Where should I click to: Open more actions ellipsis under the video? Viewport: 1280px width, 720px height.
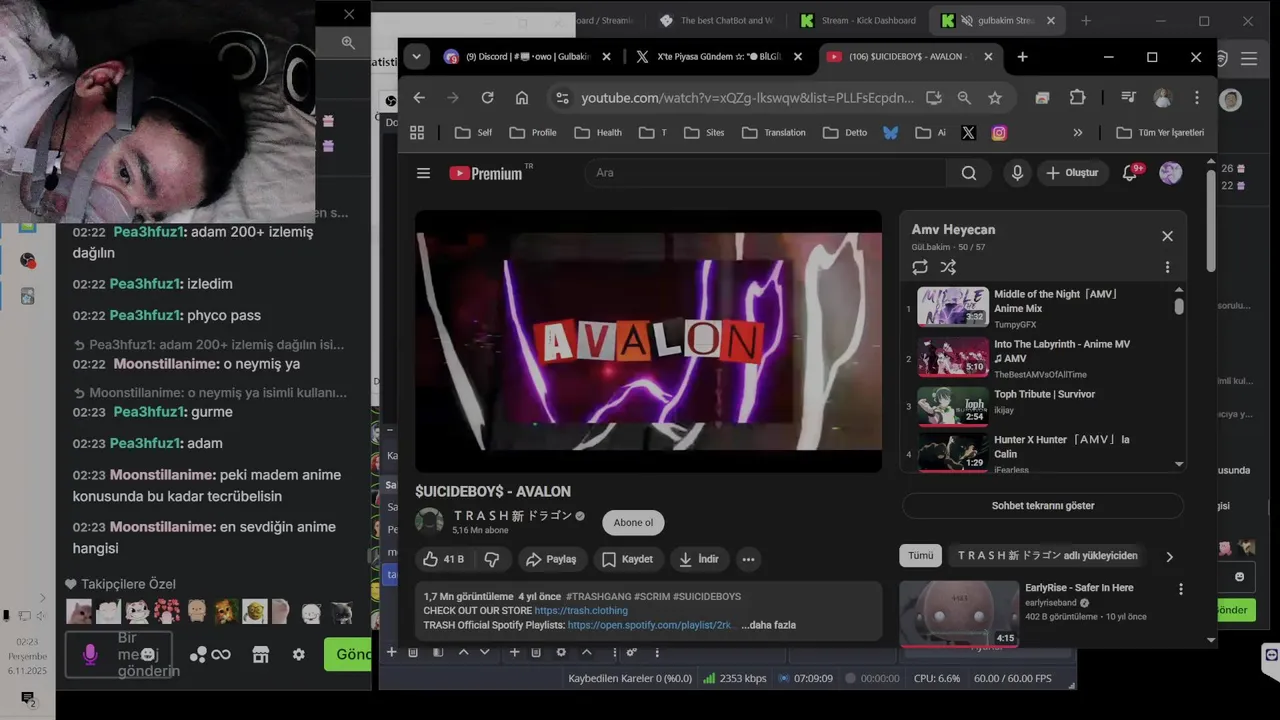tap(748, 559)
